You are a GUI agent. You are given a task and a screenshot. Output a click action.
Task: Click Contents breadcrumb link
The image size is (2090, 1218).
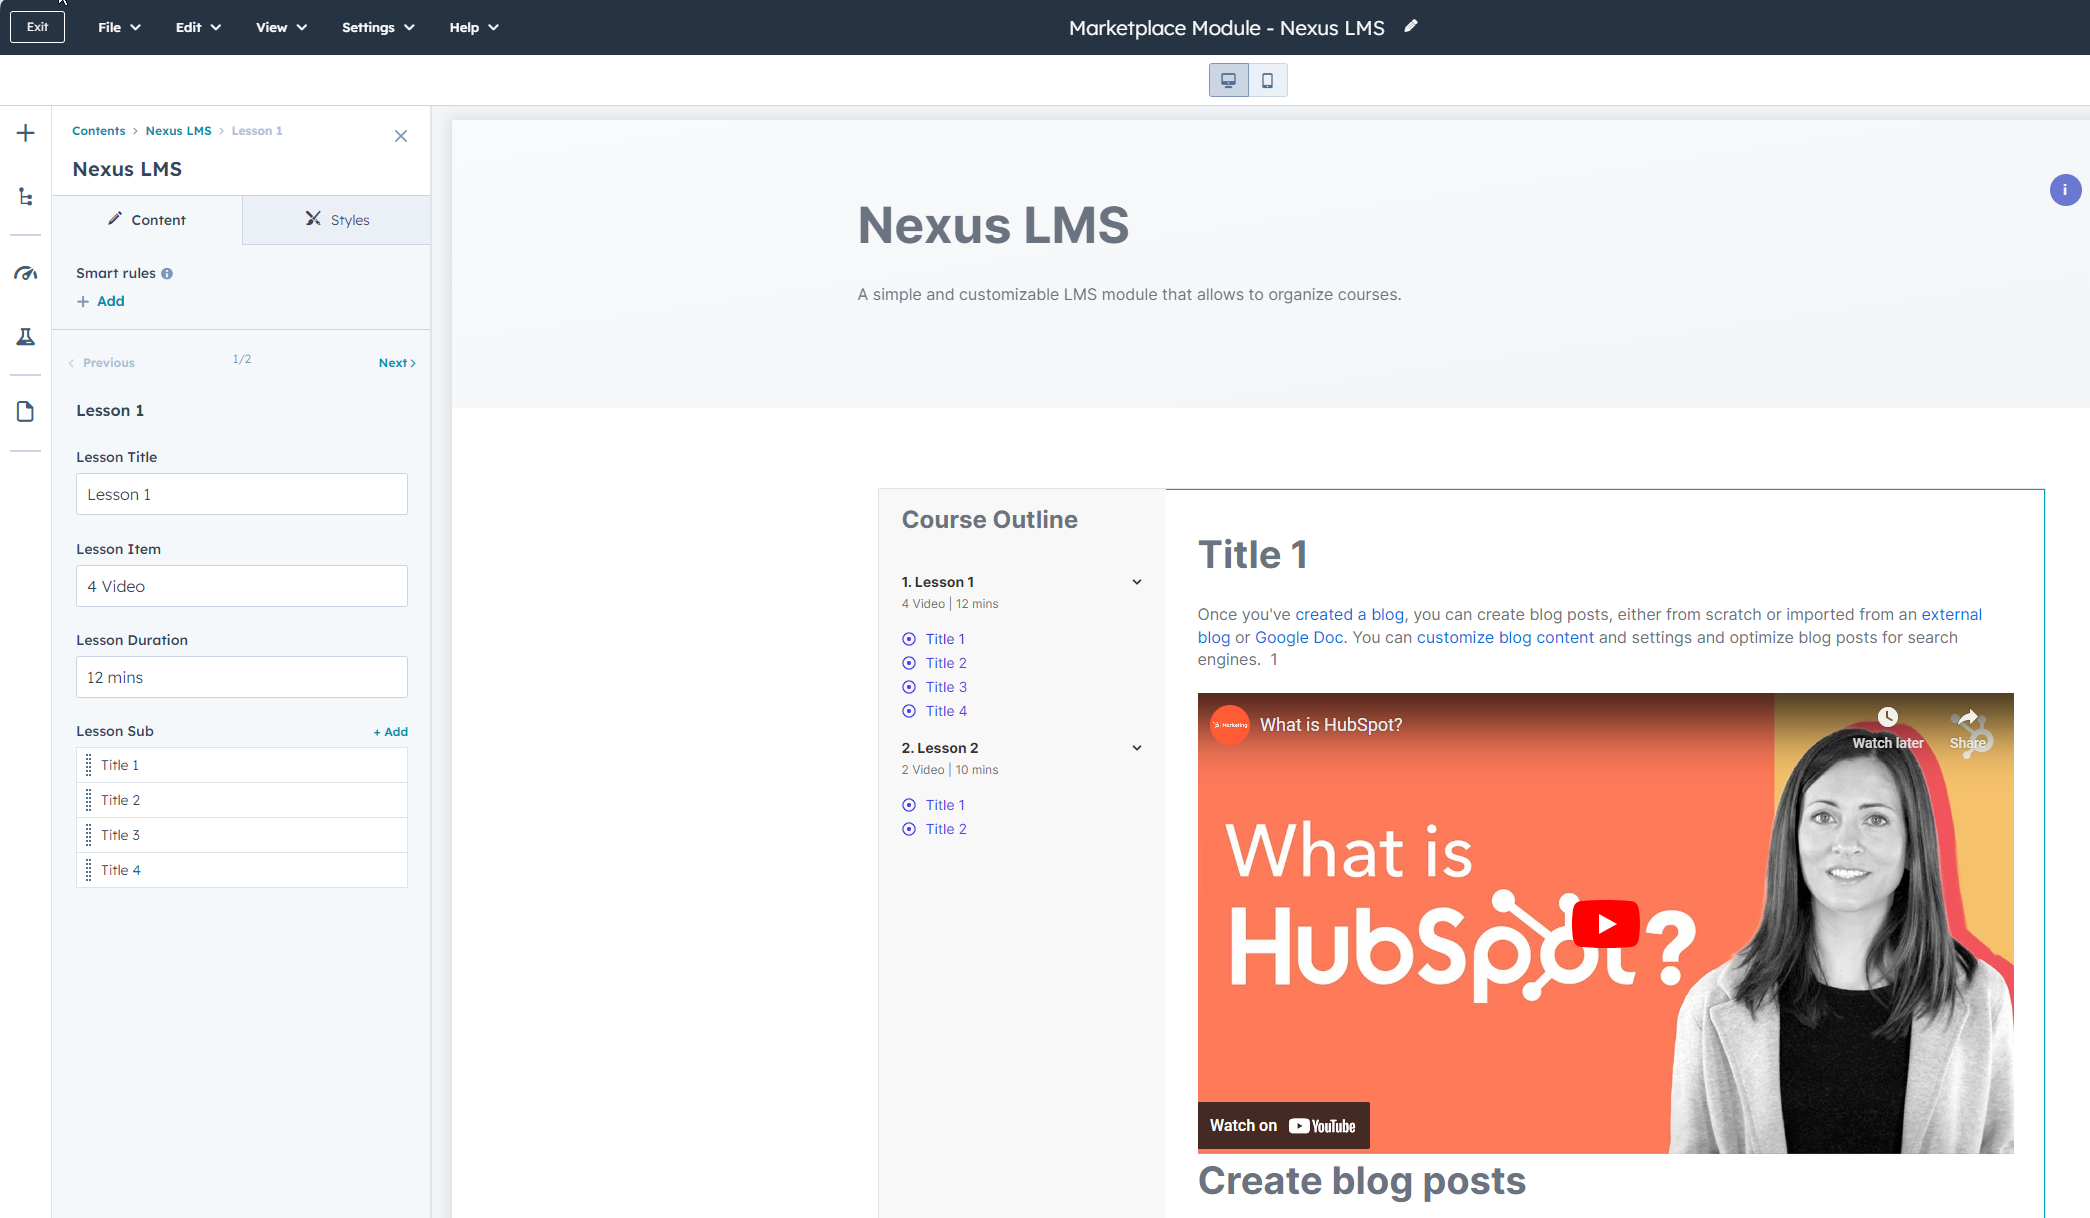click(x=99, y=131)
